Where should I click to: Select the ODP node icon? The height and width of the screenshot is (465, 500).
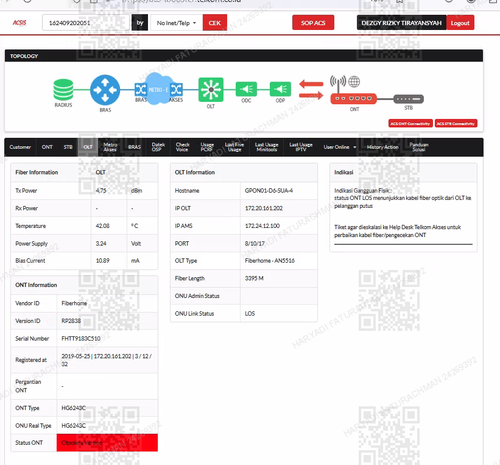280,89
